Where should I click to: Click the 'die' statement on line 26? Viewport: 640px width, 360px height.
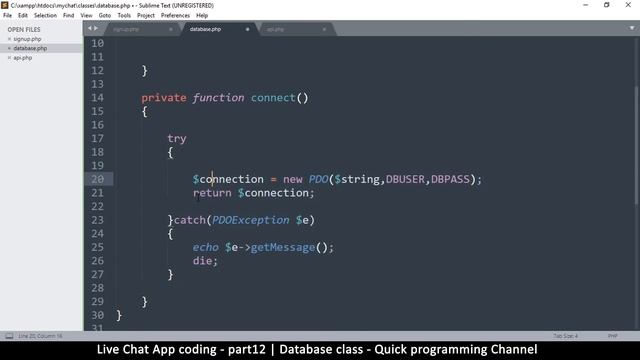pyautogui.click(x=202, y=261)
